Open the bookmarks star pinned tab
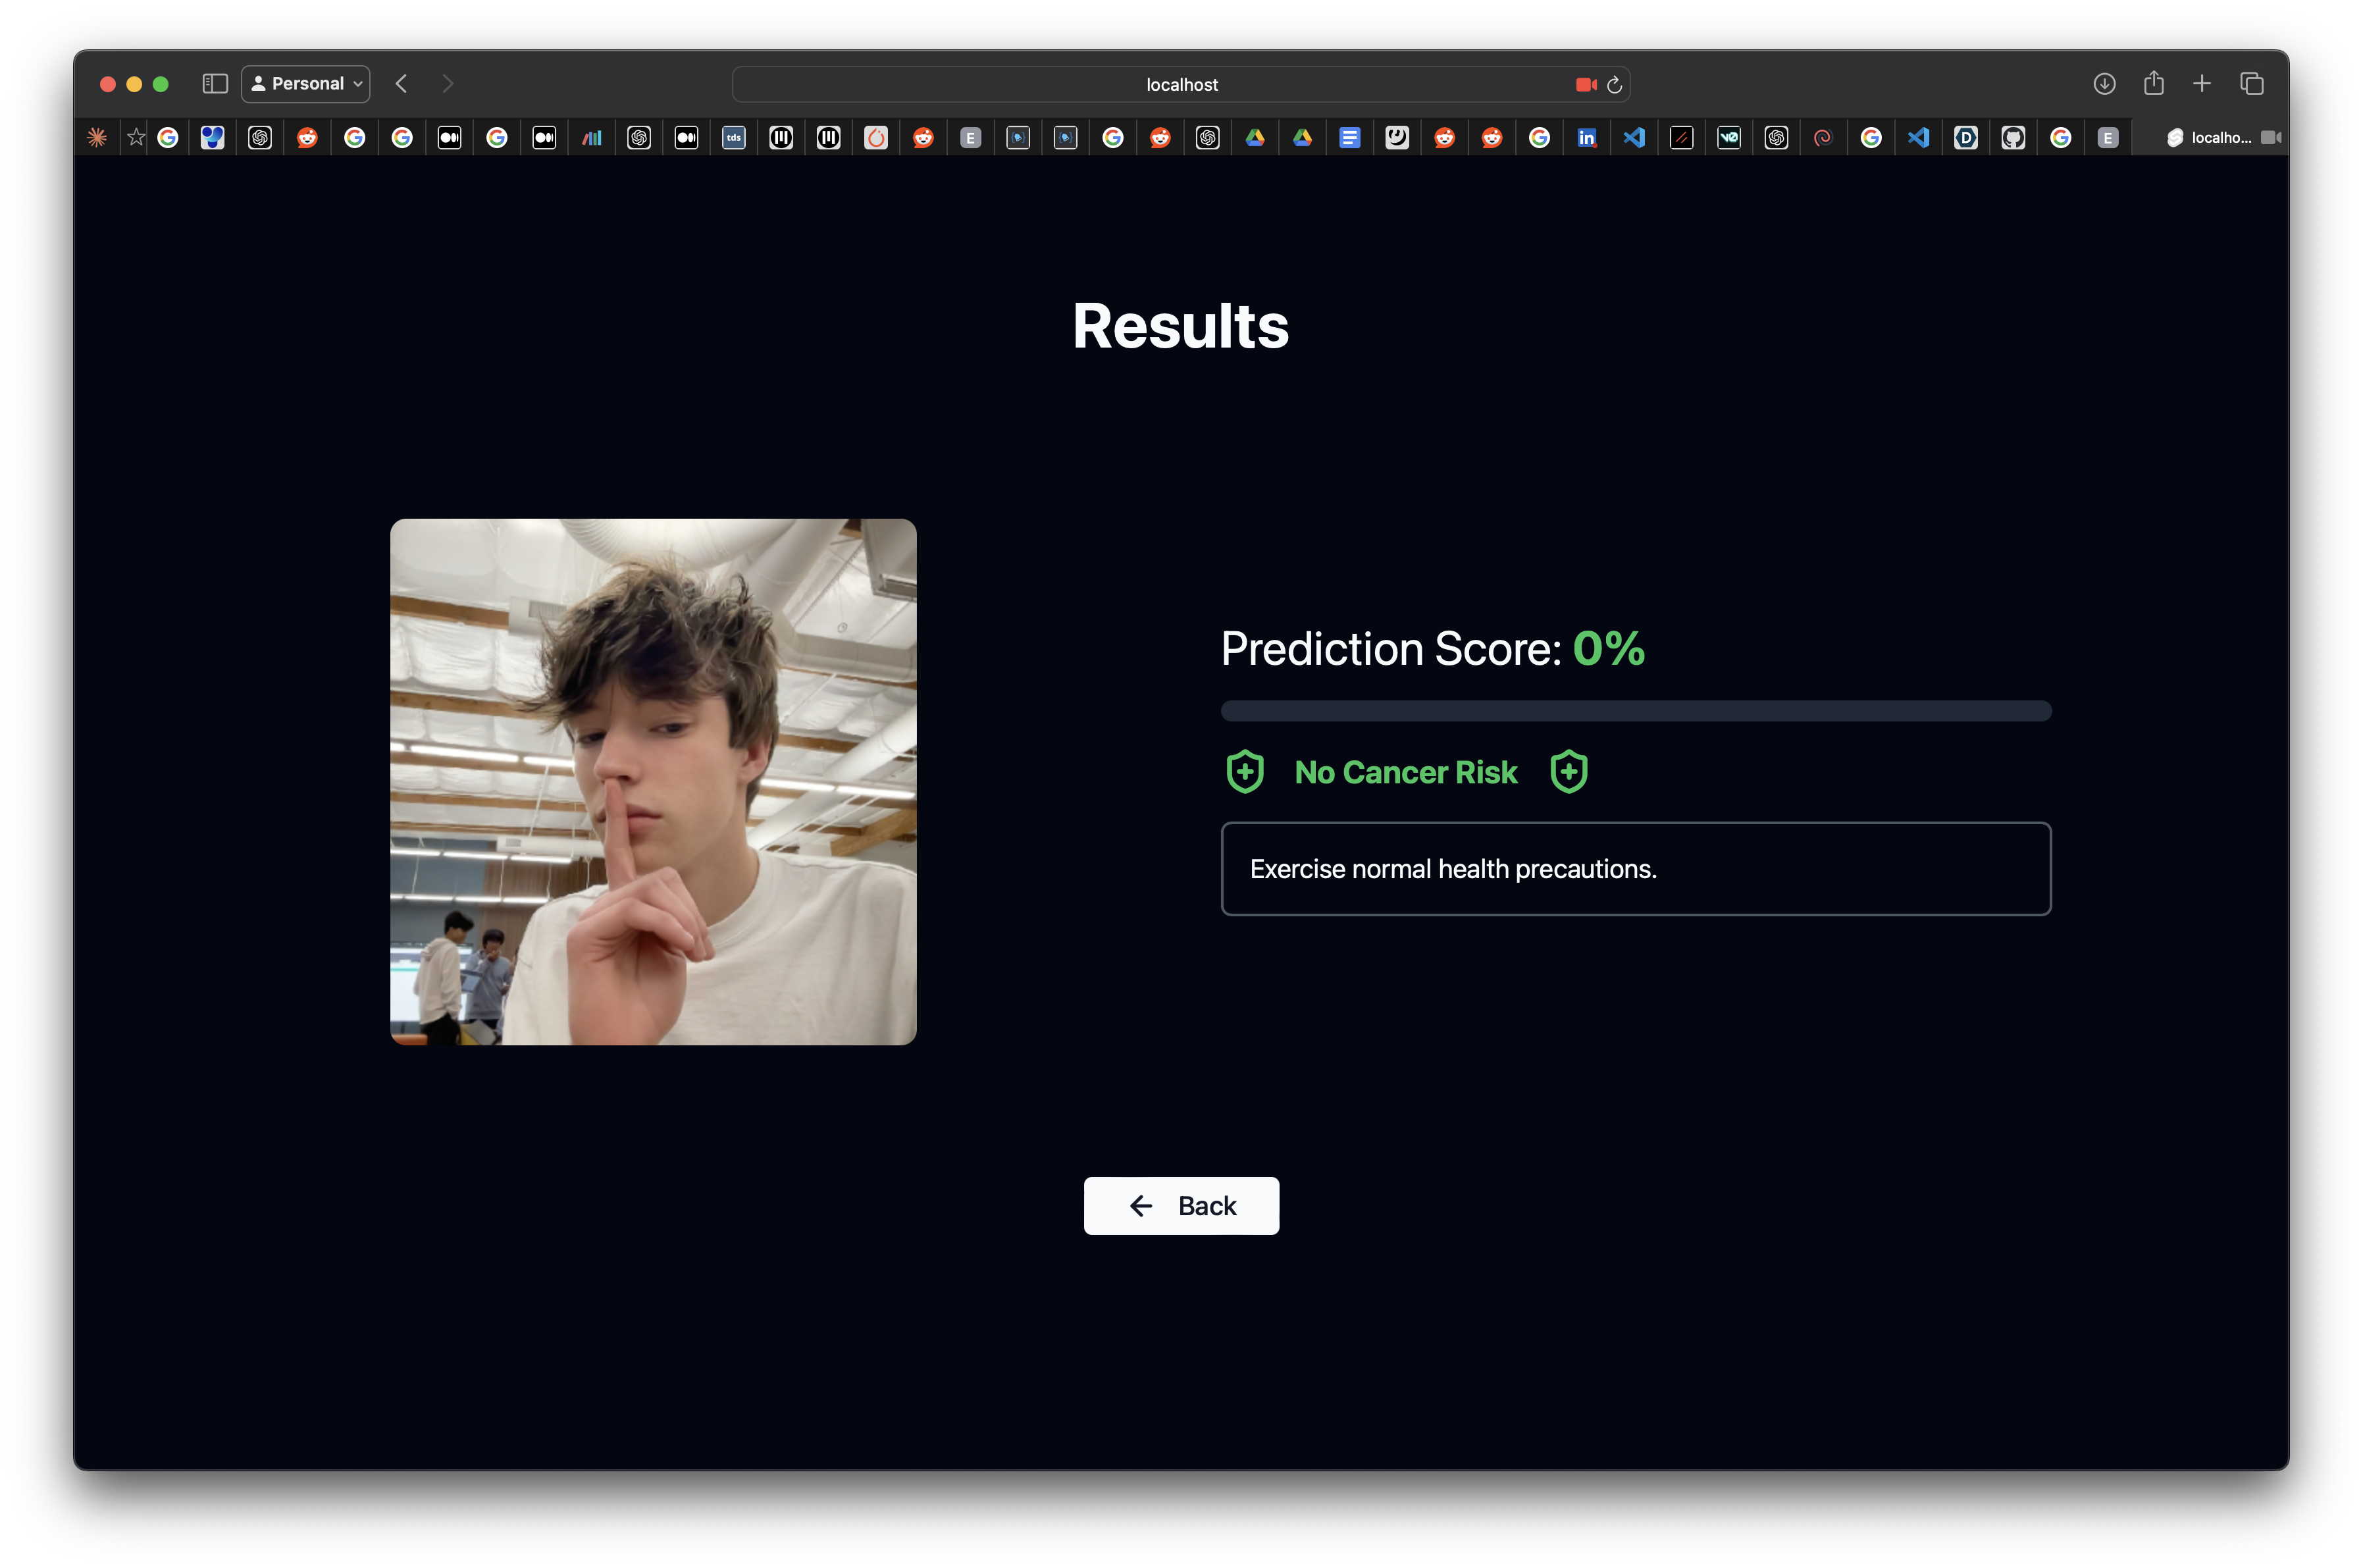The image size is (2363, 1568). pos(136,138)
